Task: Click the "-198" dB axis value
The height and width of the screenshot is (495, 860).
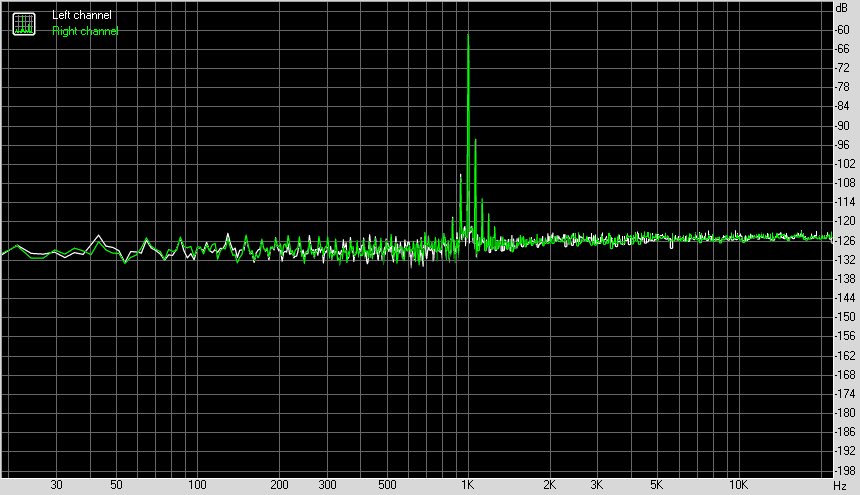Action: pyautogui.click(x=844, y=470)
